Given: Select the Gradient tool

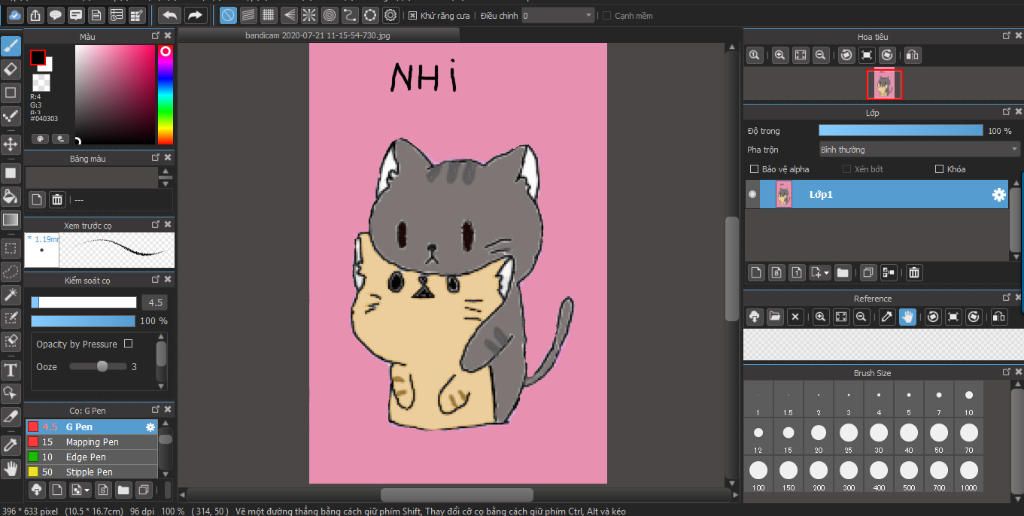Looking at the screenshot, I should [10, 219].
